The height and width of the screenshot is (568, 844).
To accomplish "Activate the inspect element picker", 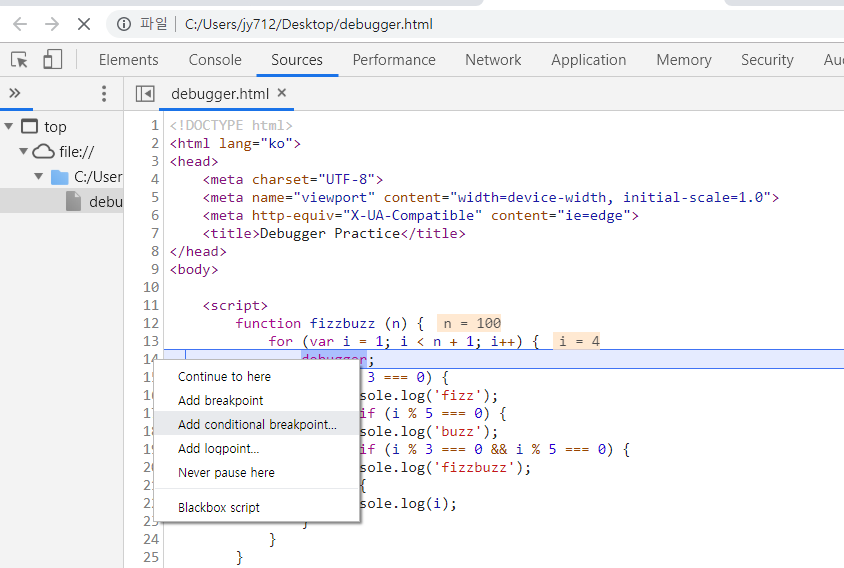I will click(x=19, y=60).
